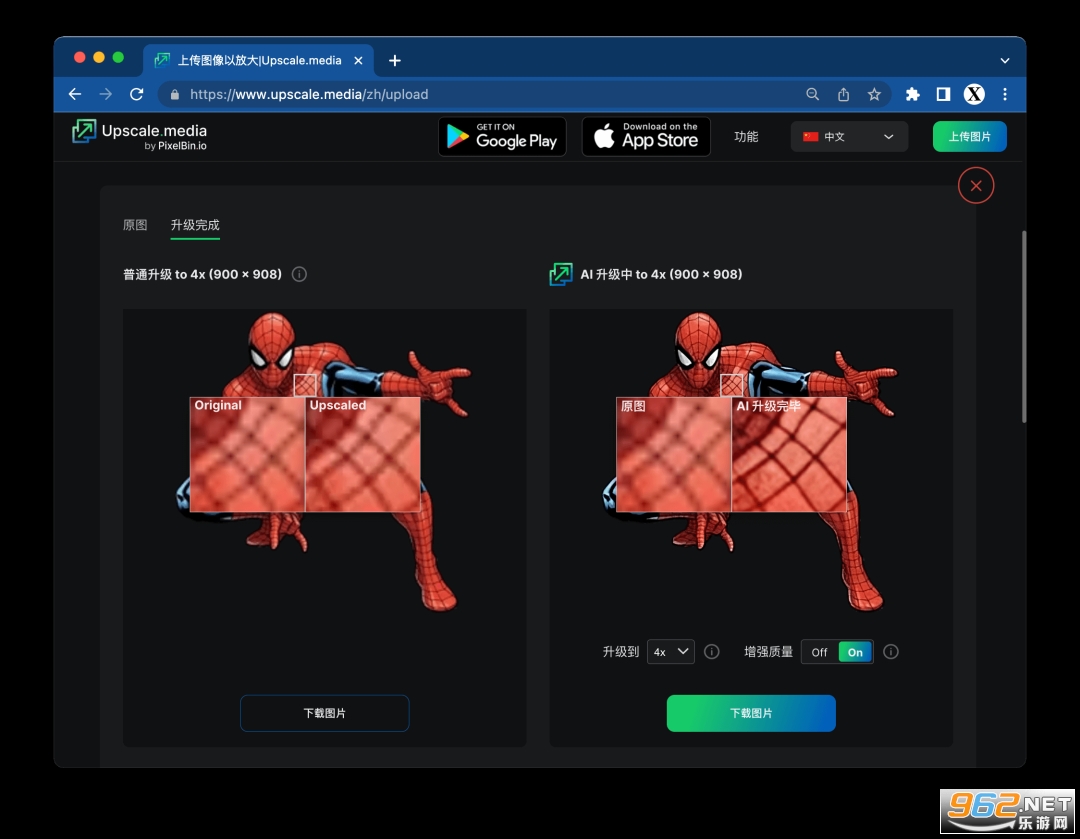
Task: Expand the 中文 language selector
Action: click(849, 137)
